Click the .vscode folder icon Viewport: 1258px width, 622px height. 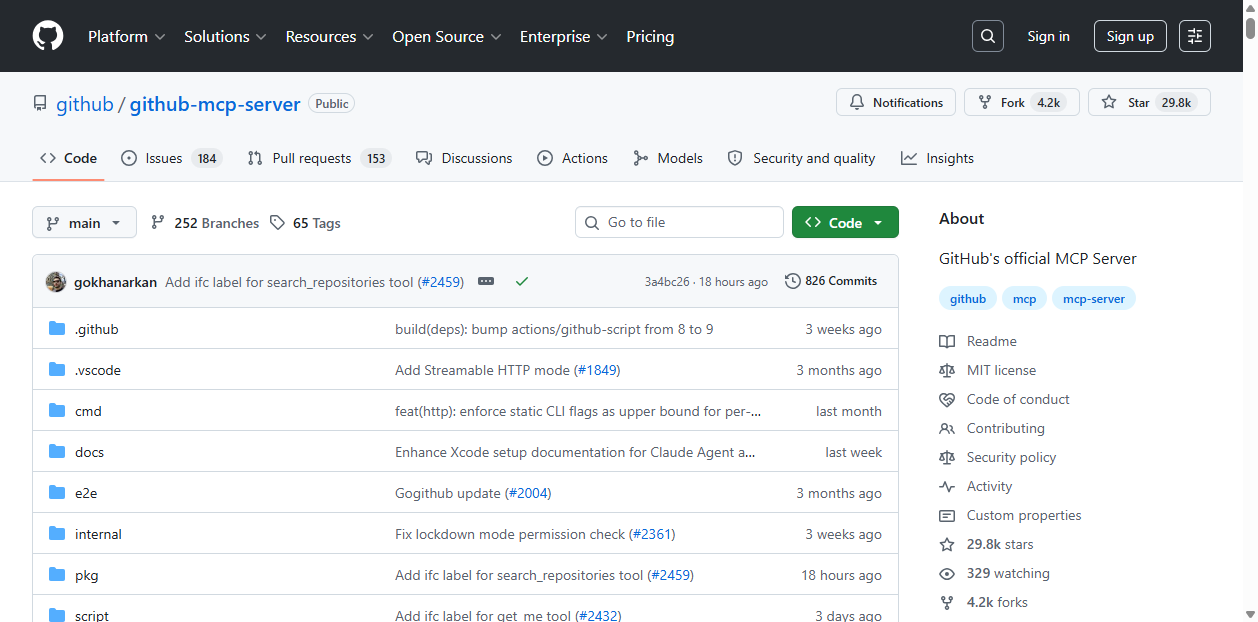pyautogui.click(x=57, y=370)
